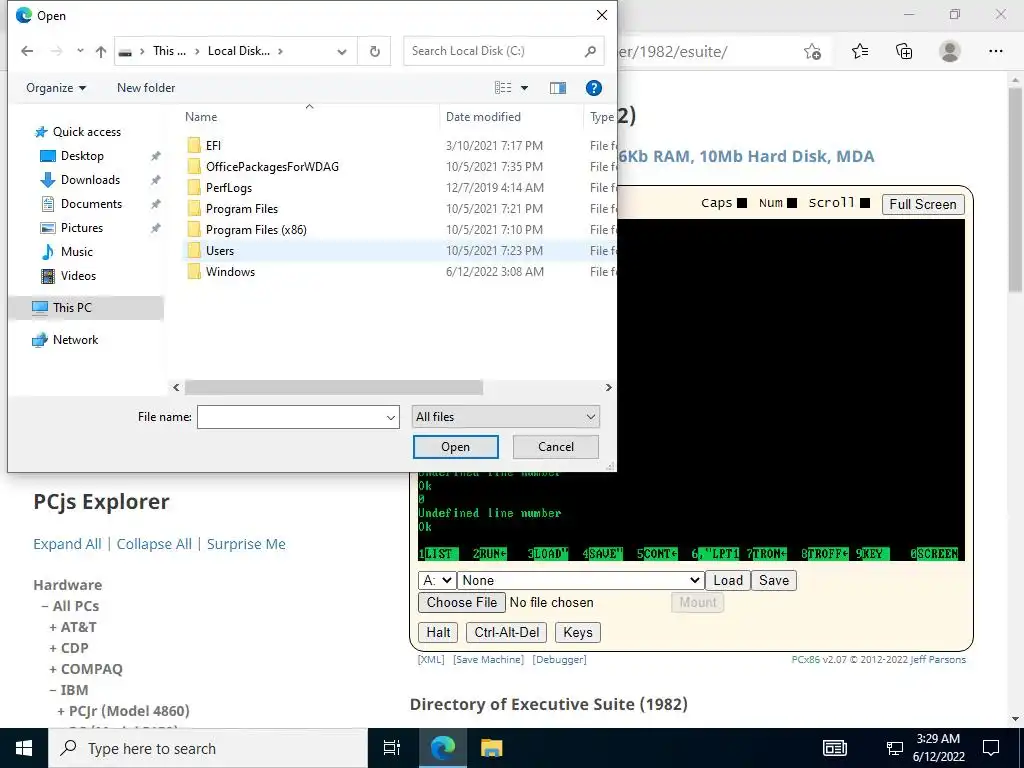This screenshot has width=1024, height=768.
Task: Go to Downloads in navigation pane
Action: [90, 180]
